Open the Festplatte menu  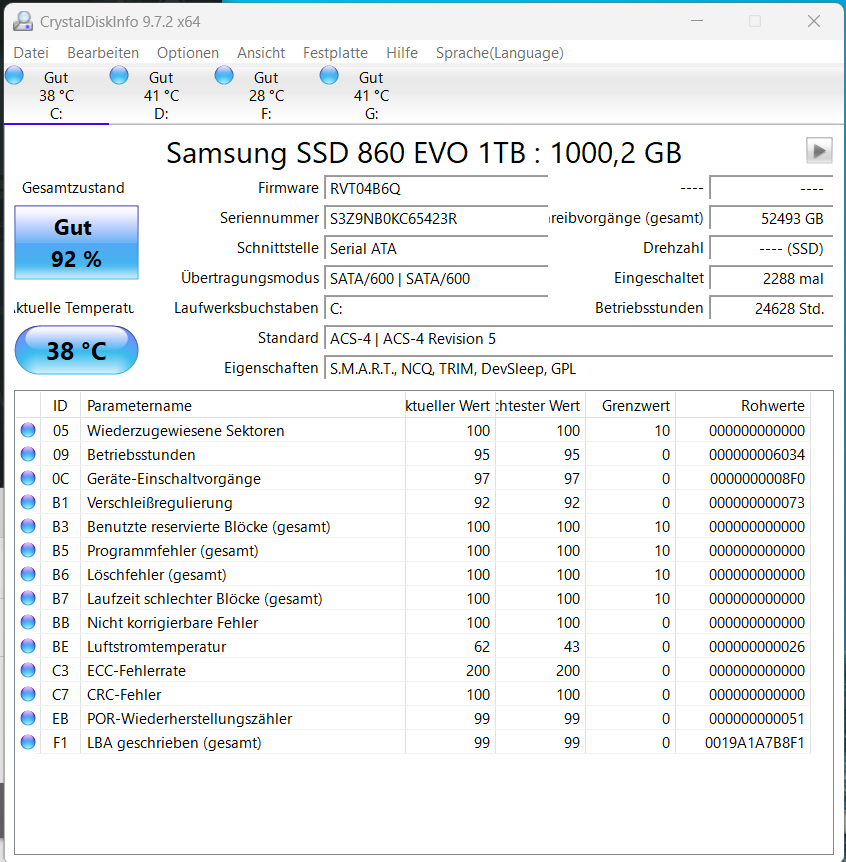point(335,53)
